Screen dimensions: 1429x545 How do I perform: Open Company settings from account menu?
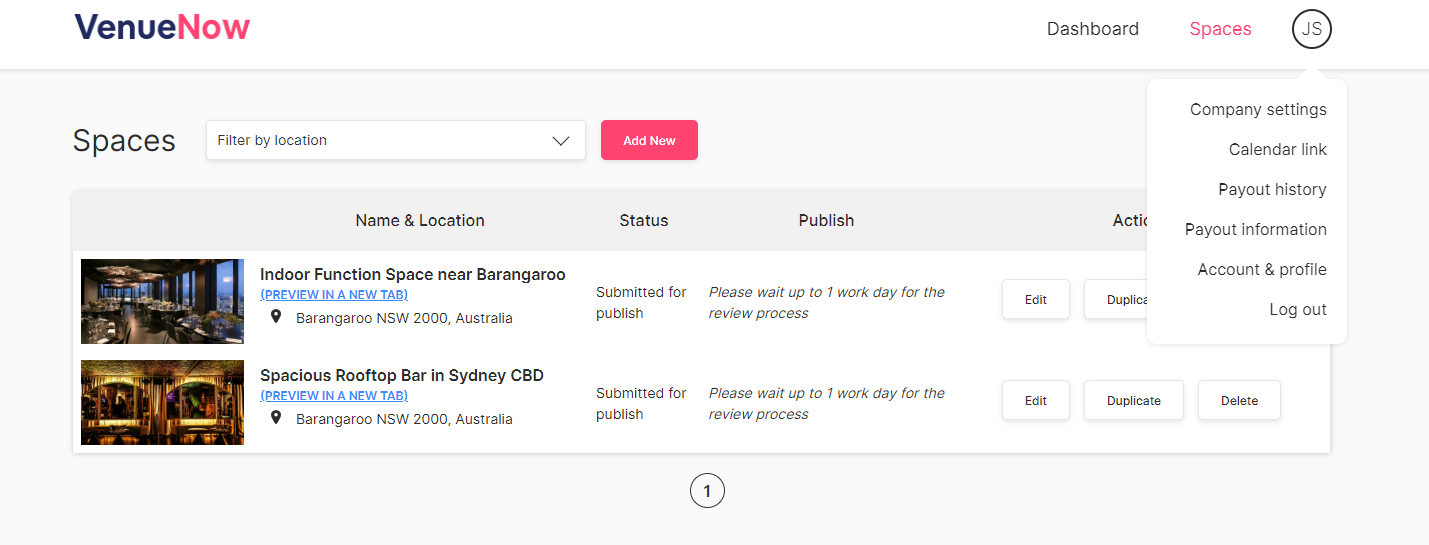[x=1258, y=109]
